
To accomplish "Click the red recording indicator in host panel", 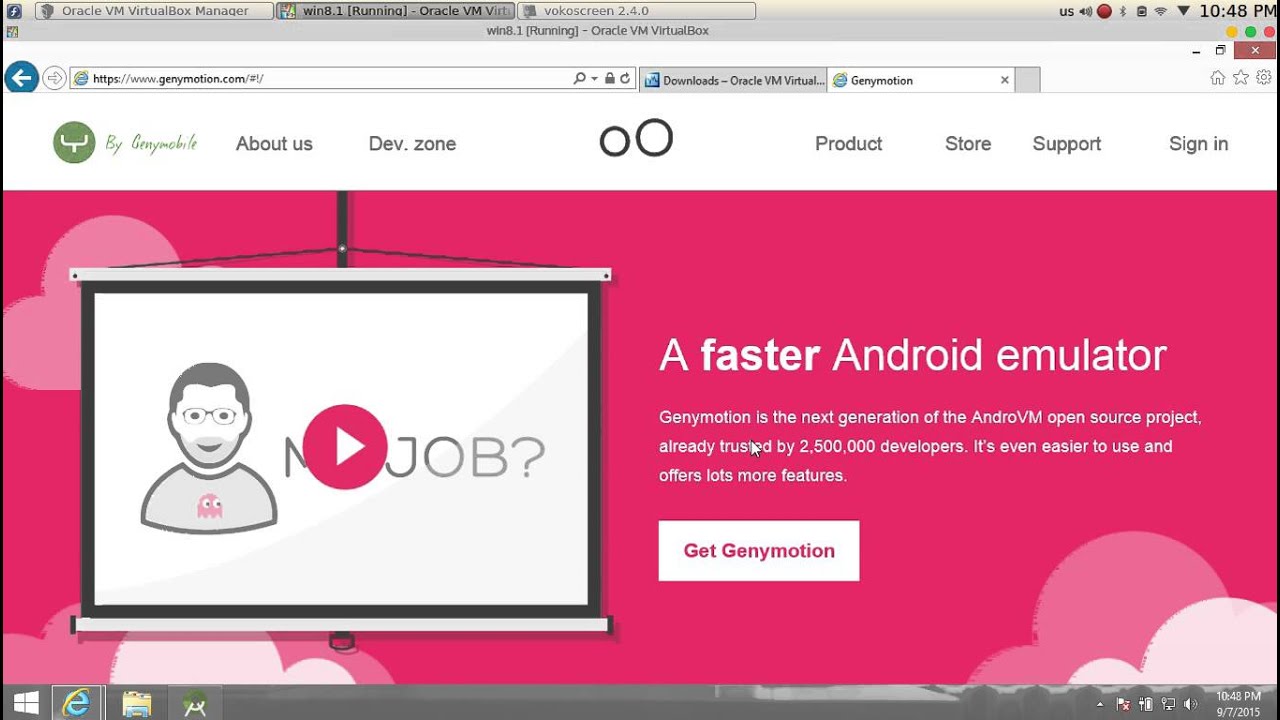I will [x=1104, y=11].
